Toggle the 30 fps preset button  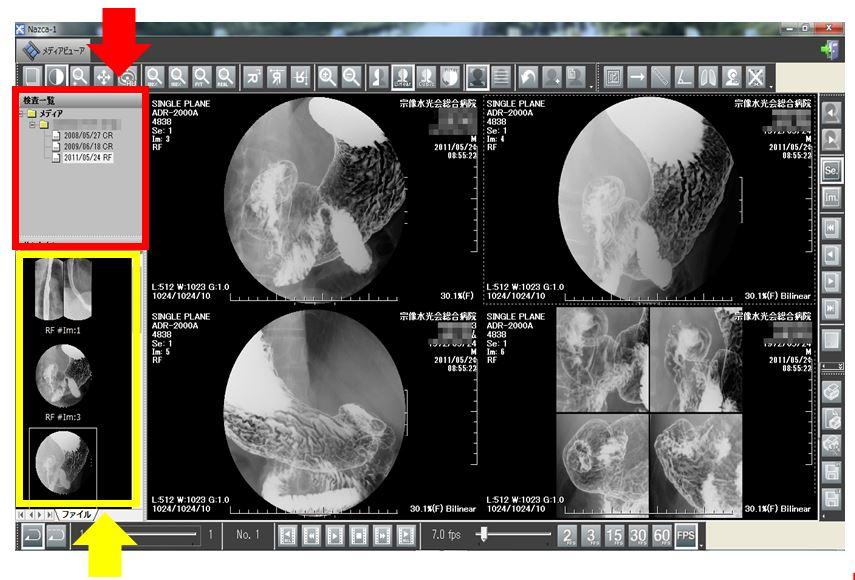tap(637, 535)
